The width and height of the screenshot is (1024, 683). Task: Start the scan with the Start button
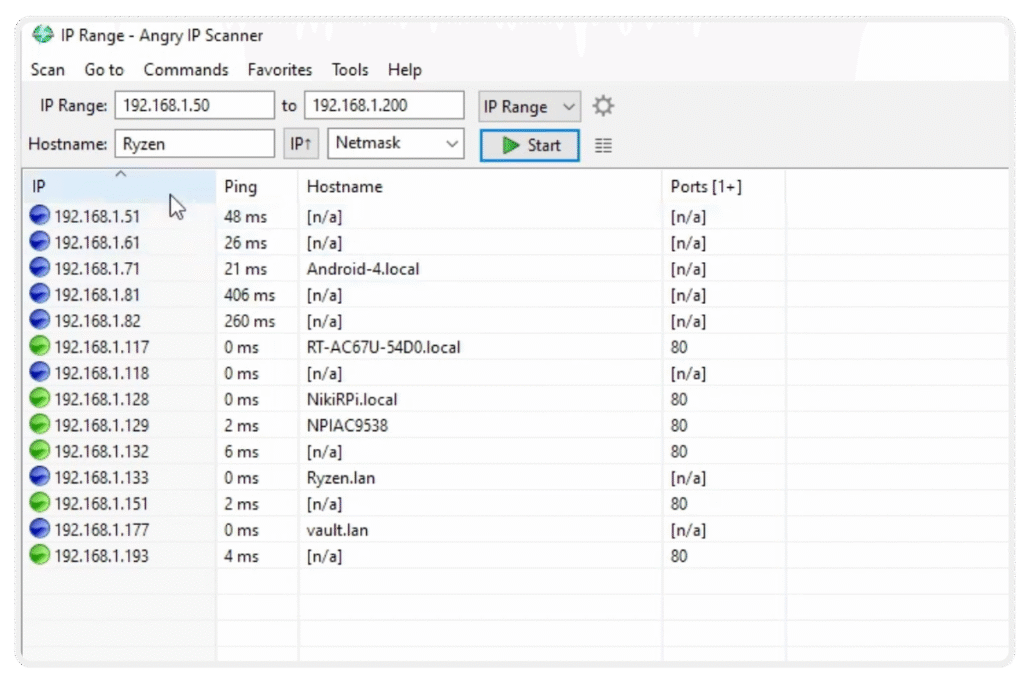530,145
